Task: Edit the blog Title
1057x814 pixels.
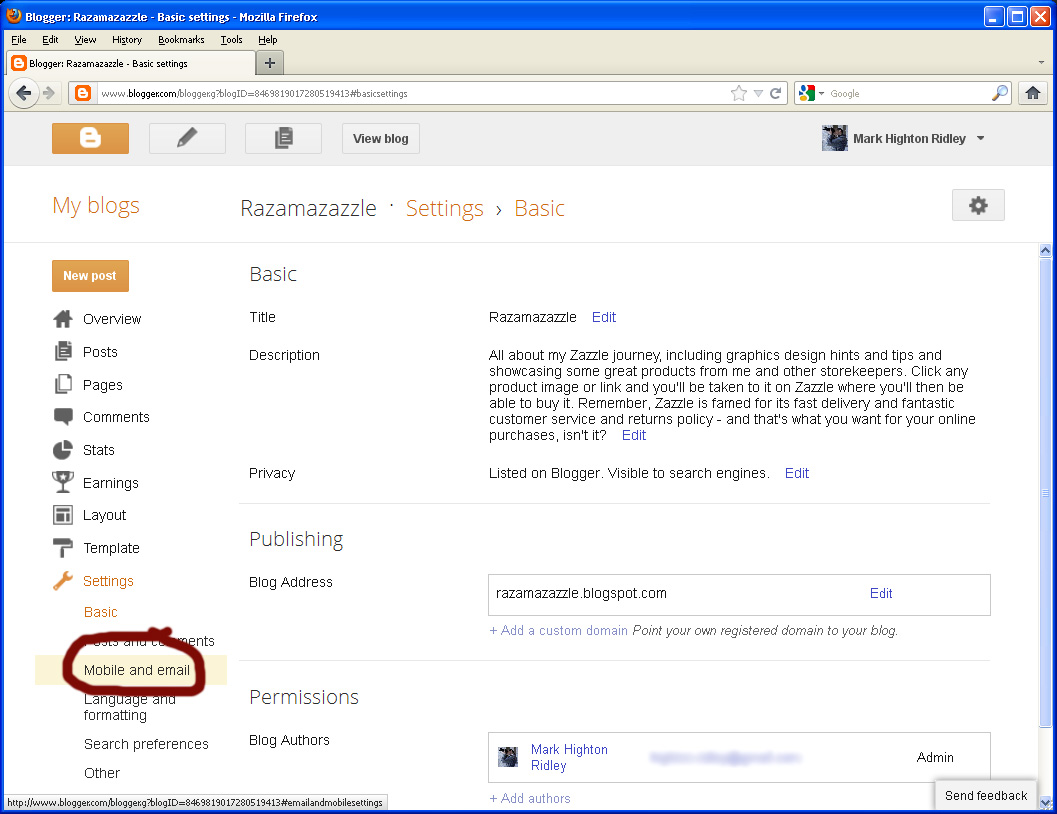Action: [x=603, y=317]
